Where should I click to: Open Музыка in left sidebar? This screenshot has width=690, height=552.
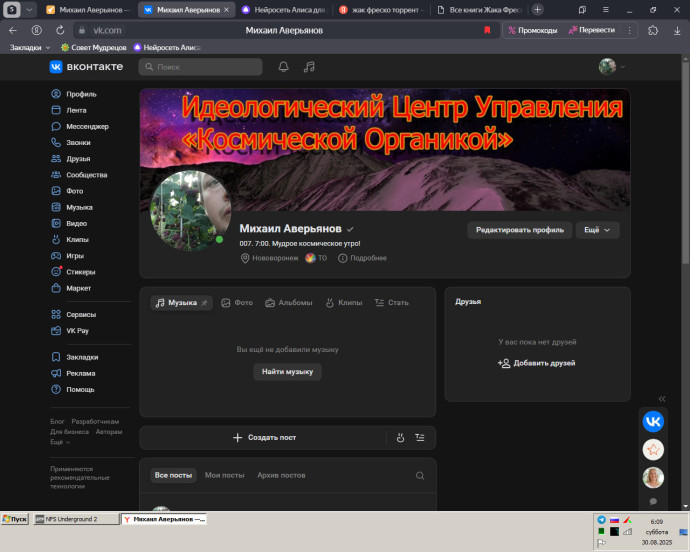coord(72,207)
